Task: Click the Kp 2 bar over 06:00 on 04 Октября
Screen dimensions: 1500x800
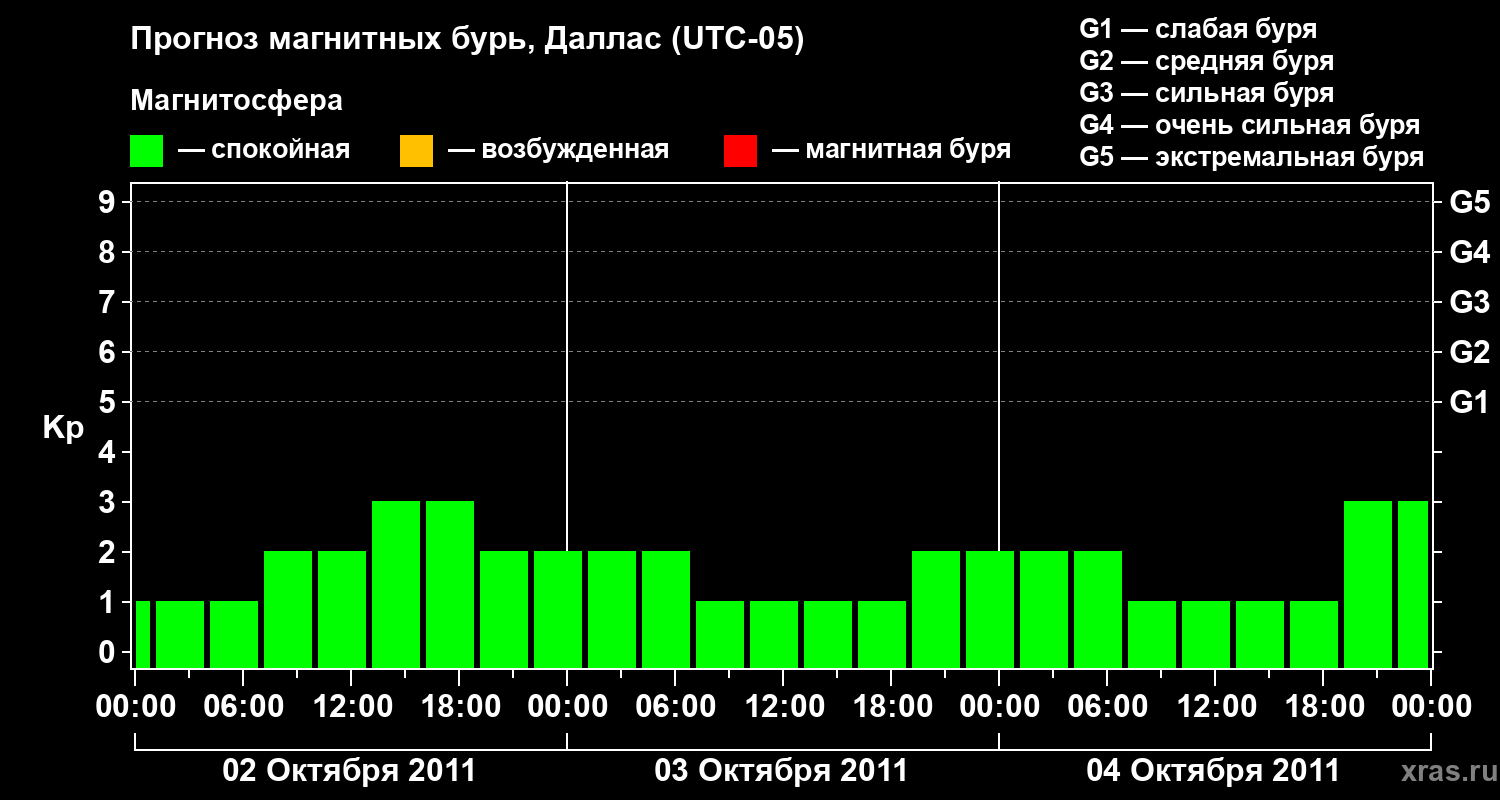Action: point(1098,609)
